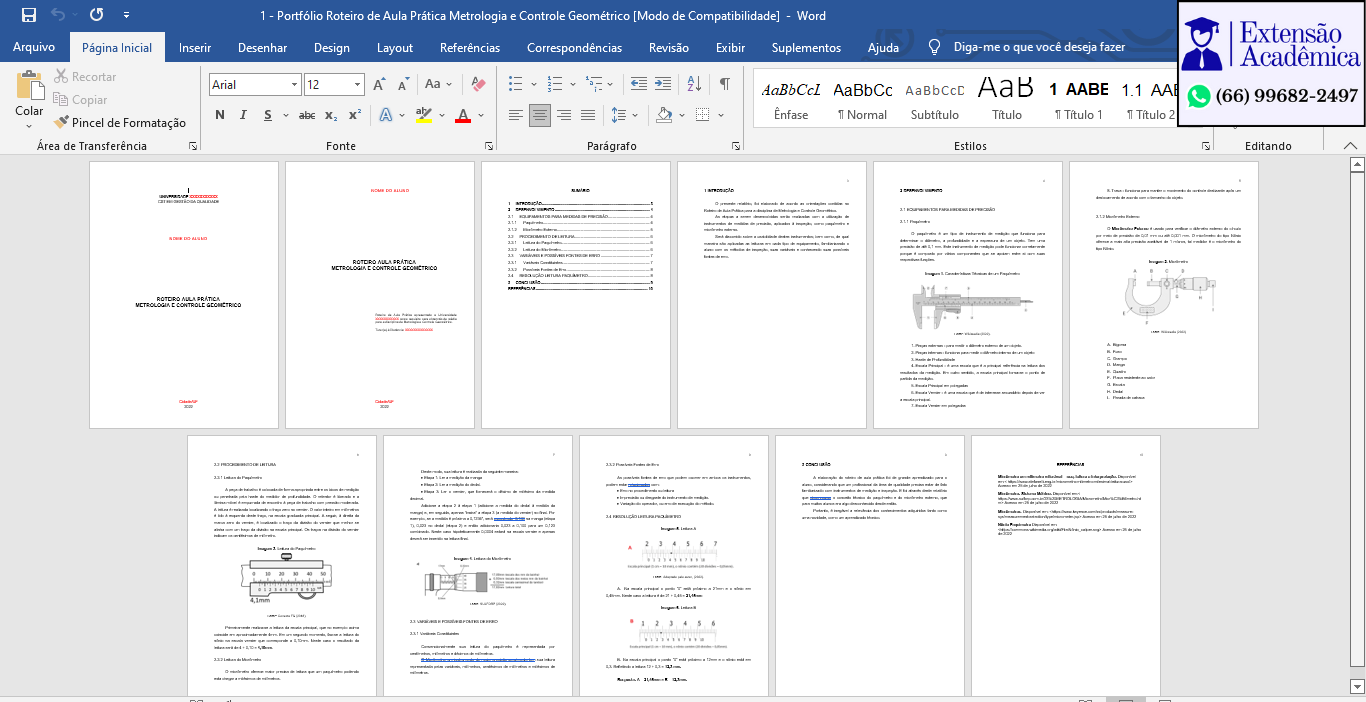Click the Colar clipboard icon
1366x702 pixels.
[29, 86]
